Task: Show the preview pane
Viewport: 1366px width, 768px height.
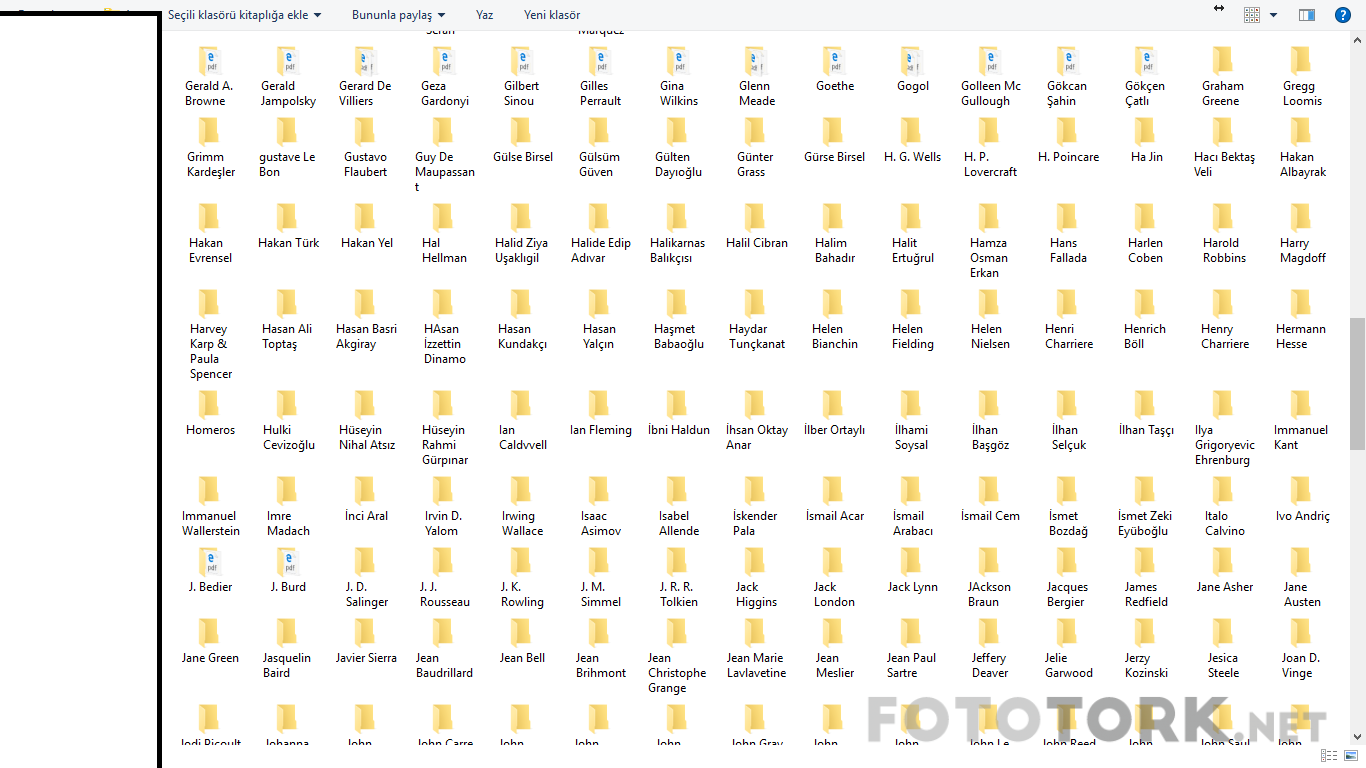Action: tap(1307, 15)
